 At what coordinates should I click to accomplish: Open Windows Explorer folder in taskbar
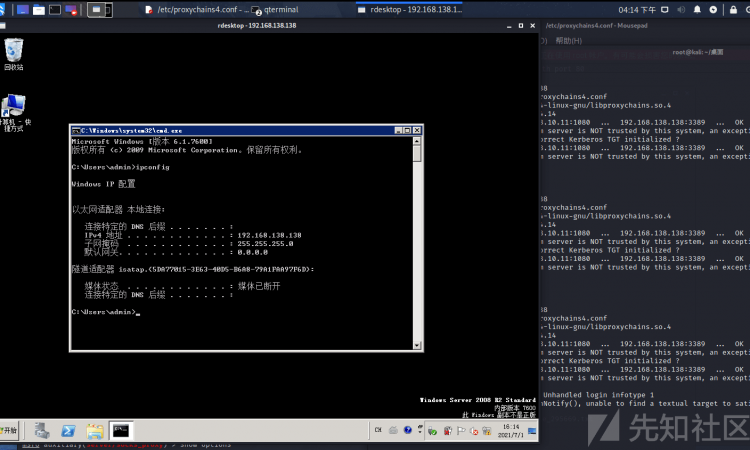point(95,431)
